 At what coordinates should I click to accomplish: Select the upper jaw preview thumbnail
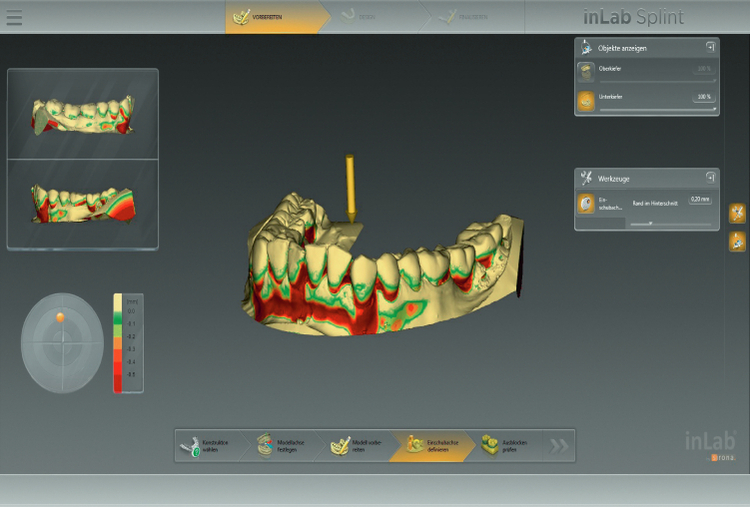pyautogui.click(x=82, y=114)
